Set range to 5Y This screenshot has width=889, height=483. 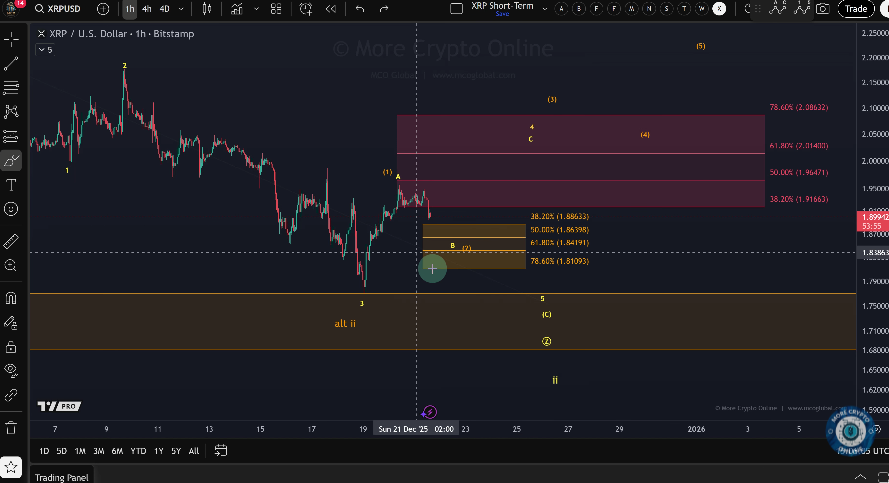click(176, 451)
